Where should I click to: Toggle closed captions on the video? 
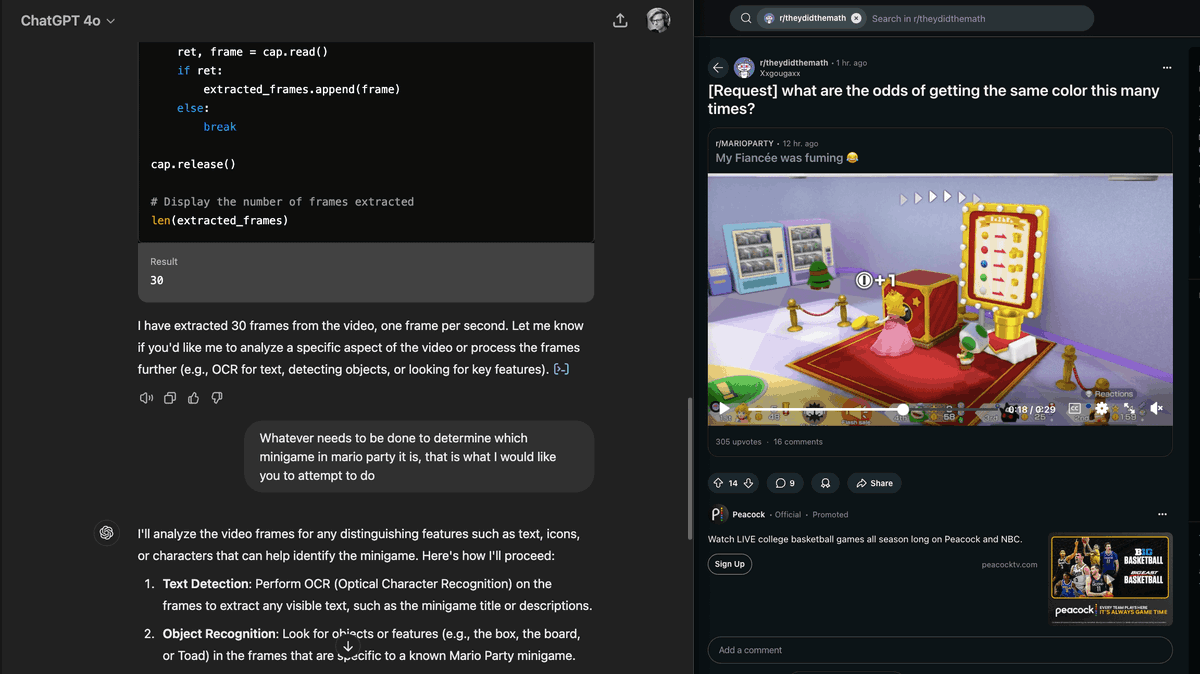click(1075, 408)
